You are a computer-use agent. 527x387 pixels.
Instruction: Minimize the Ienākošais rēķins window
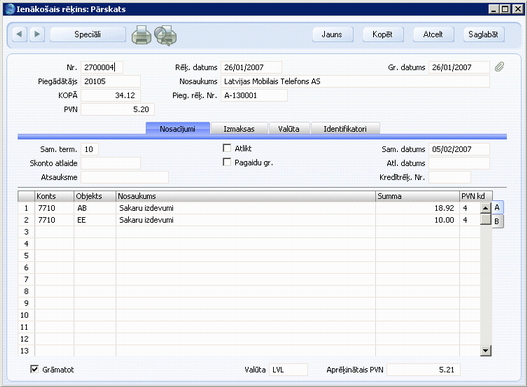pos(493,9)
